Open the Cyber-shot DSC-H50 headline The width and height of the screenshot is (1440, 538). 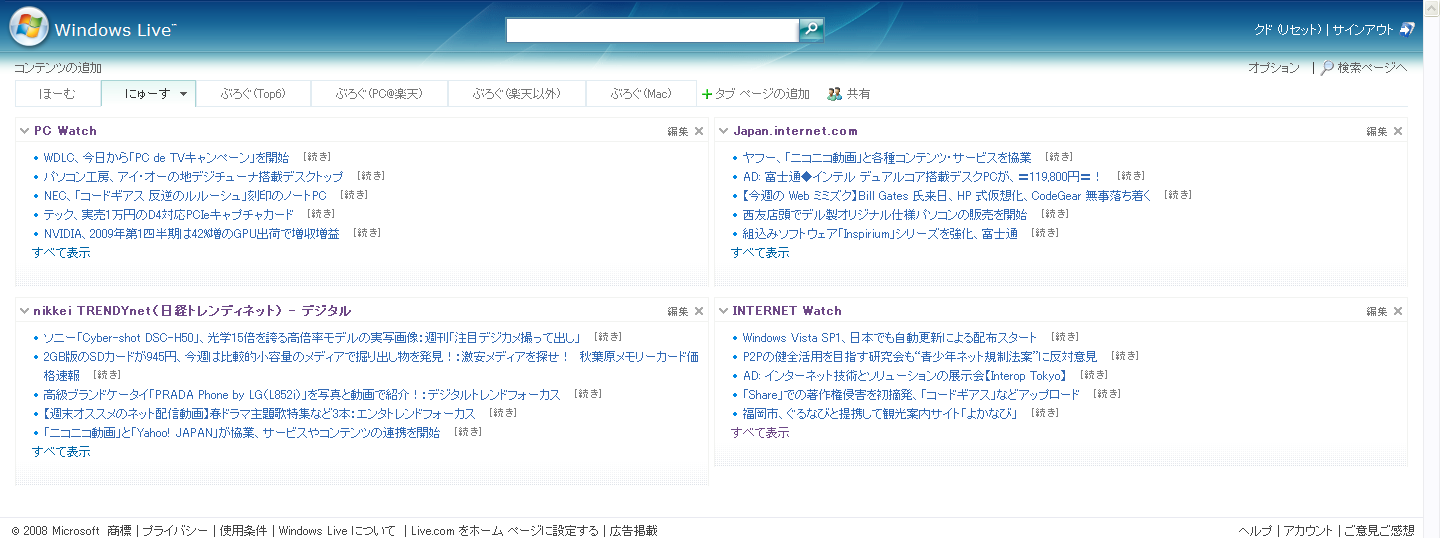[312, 337]
